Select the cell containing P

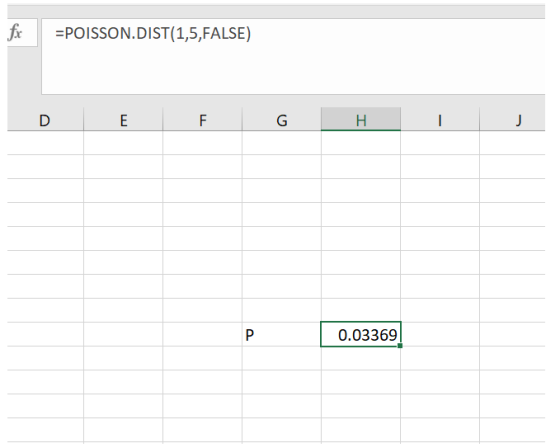pos(282,334)
